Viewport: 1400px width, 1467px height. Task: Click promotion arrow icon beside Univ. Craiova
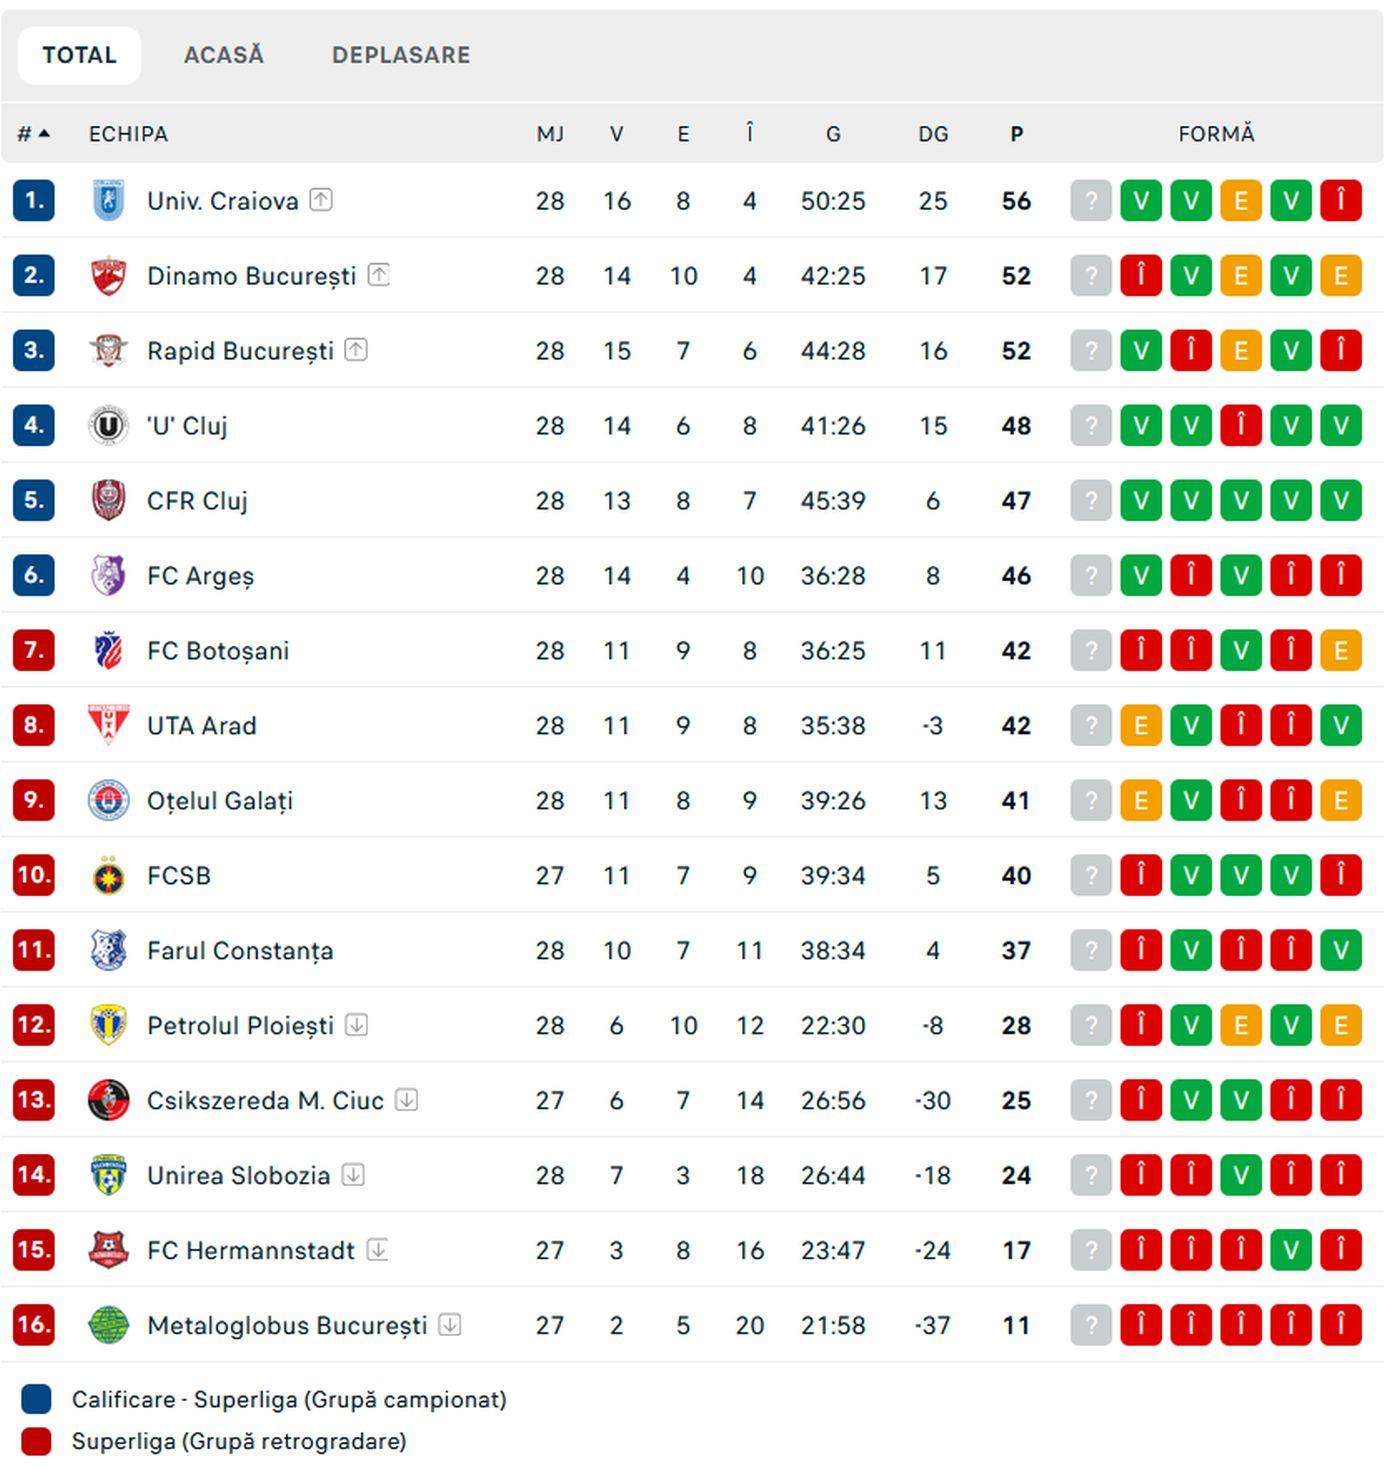320,200
